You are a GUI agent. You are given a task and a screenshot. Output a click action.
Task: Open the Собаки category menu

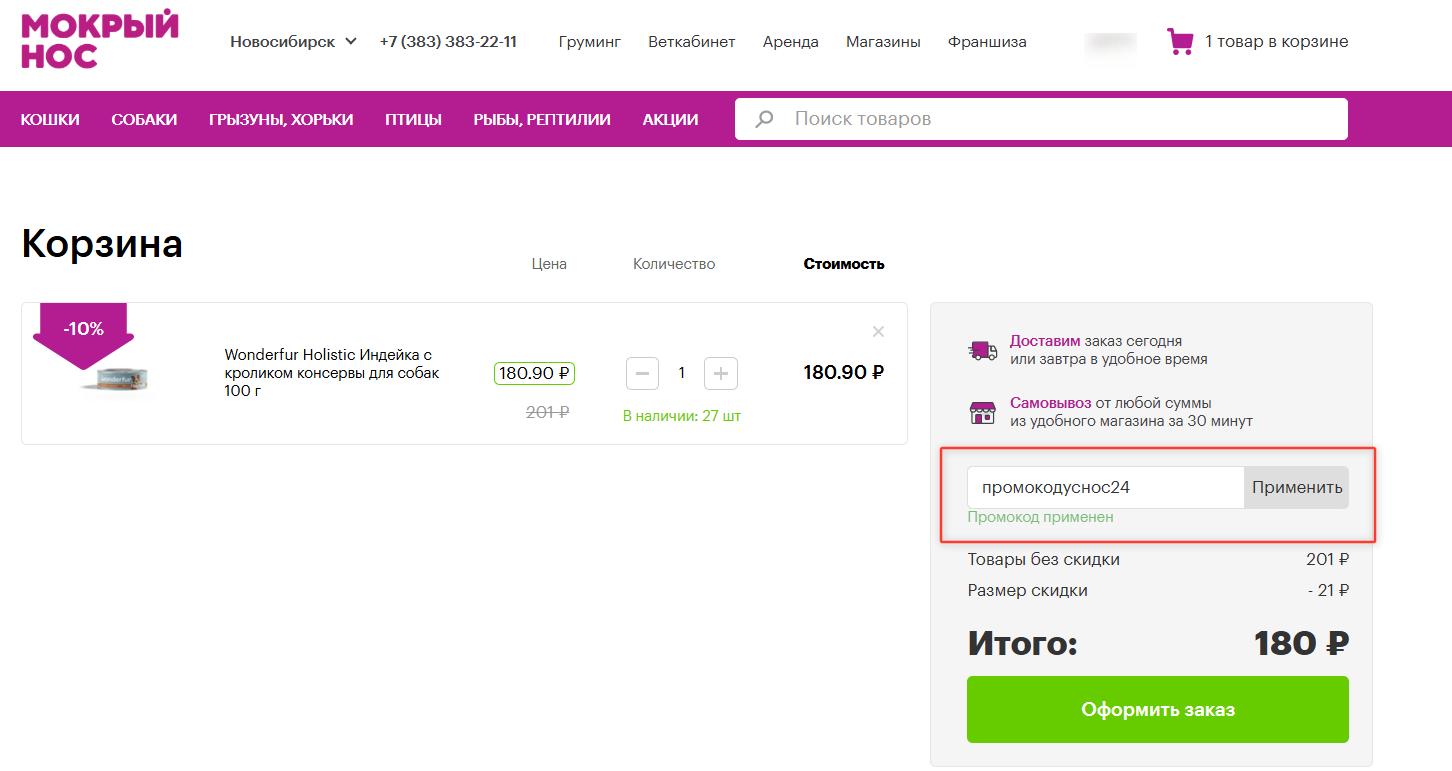tap(144, 120)
